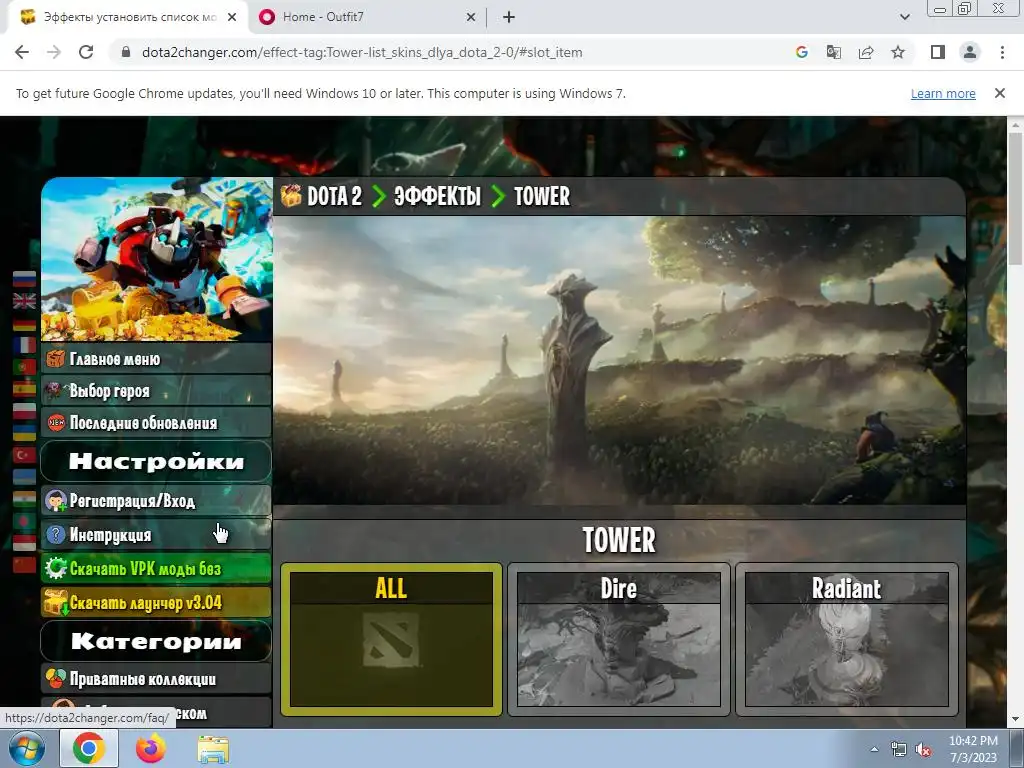Screen dimensions: 1024x768
Task: Choose the Bangladesh flag
Action: tap(24, 521)
